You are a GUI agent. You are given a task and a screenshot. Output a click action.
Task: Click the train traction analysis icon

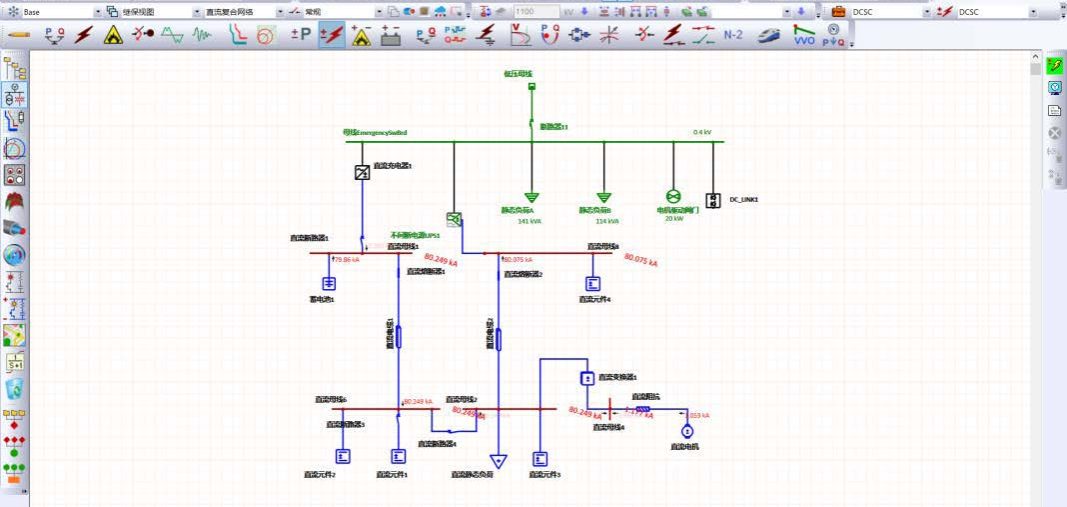coord(768,35)
